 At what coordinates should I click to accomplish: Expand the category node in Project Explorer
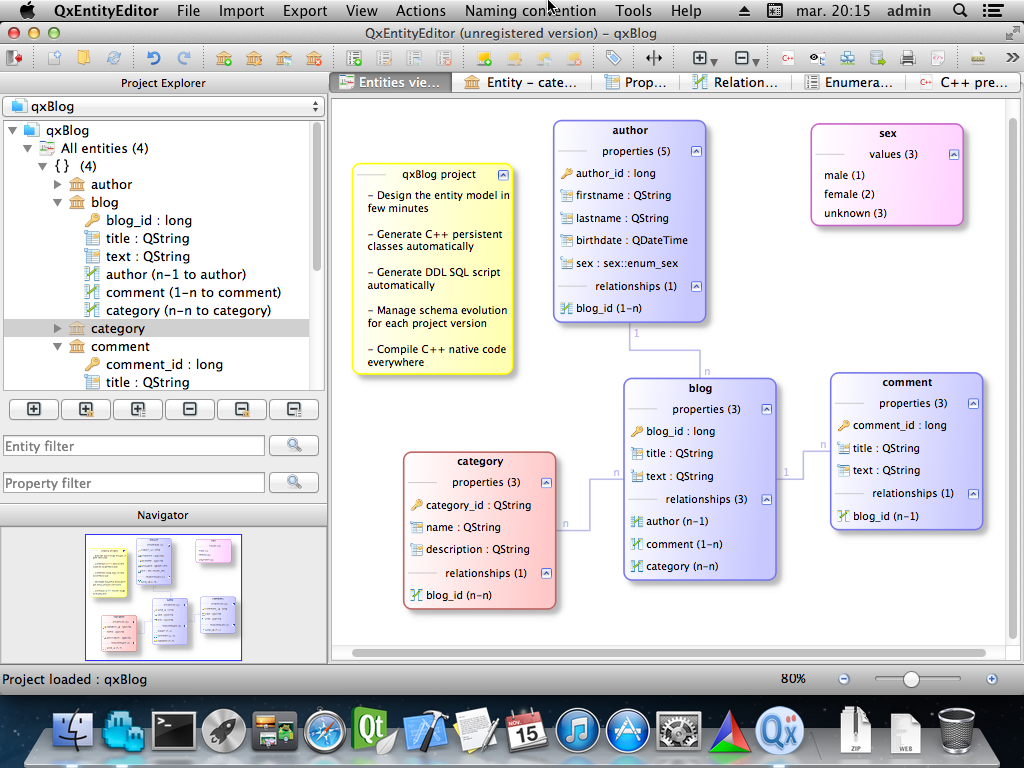coord(57,328)
